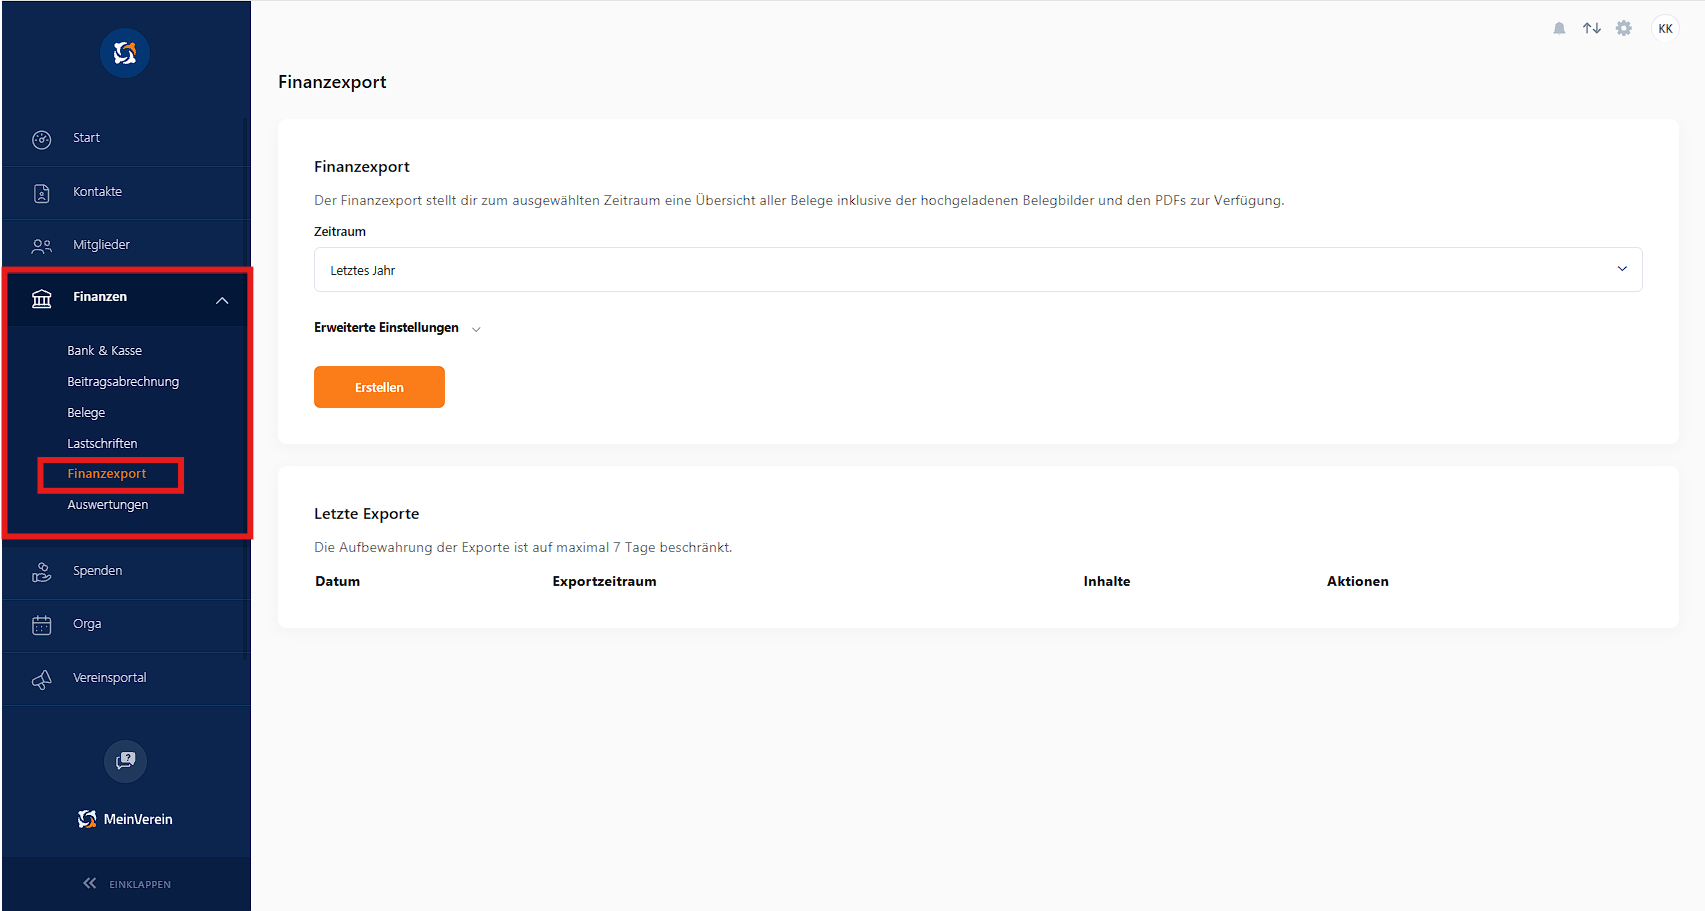Click the Exportzeitraum column header
Screen dimensions: 1705x911
pos(604,581)
